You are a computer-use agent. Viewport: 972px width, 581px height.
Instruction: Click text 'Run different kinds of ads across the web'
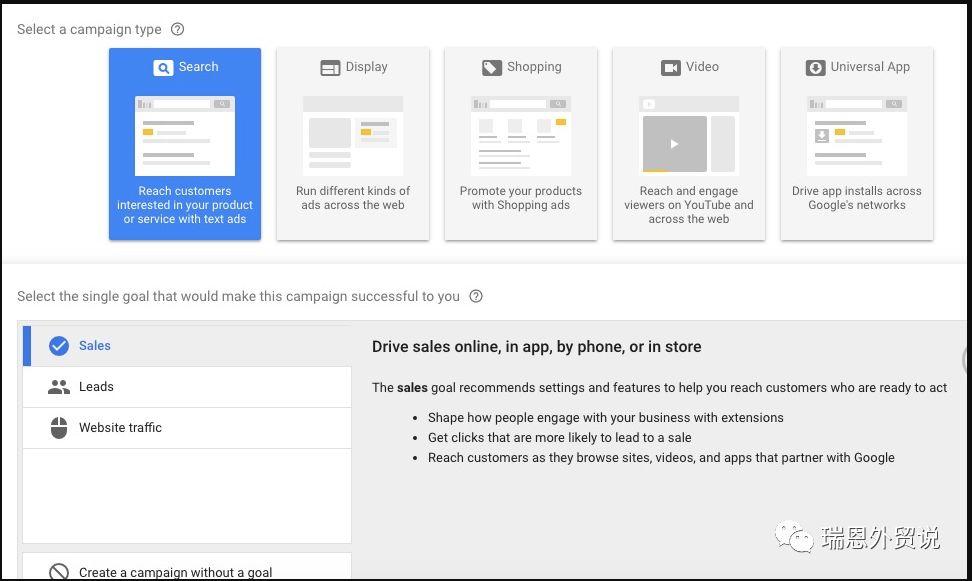tap(353, 198)
